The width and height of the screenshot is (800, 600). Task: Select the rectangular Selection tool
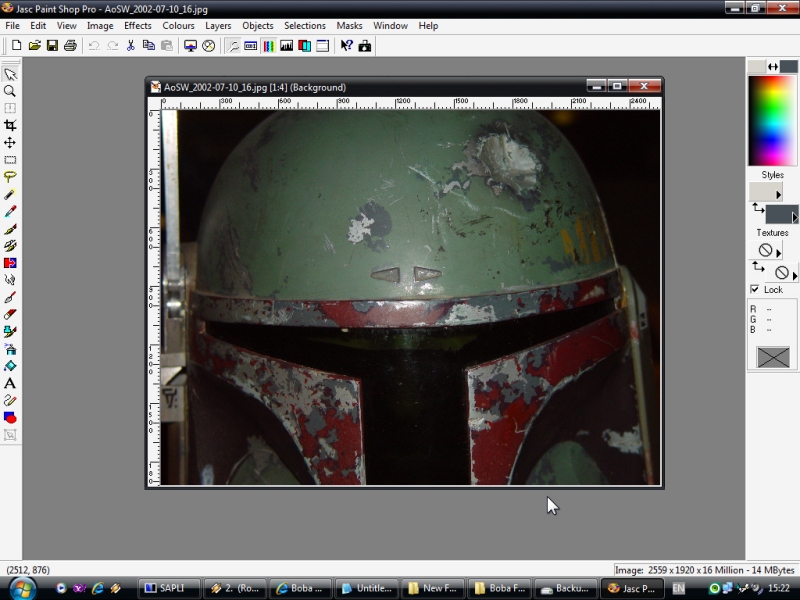click(x=10, y=160)
